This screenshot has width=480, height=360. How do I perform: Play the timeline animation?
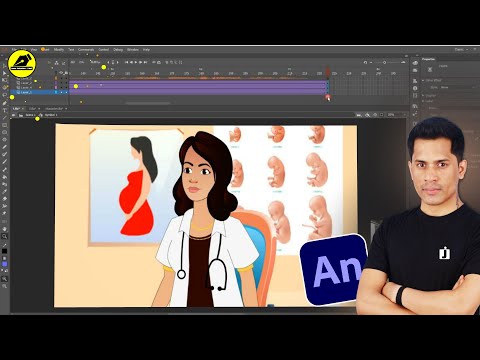point(136,62)
